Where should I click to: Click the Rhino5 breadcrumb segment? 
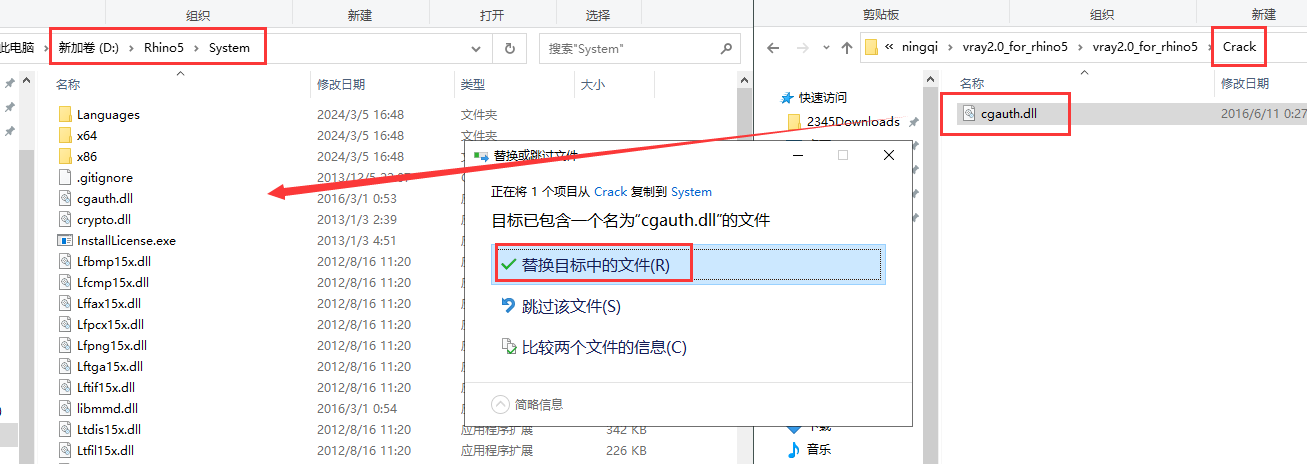(166, 48)
